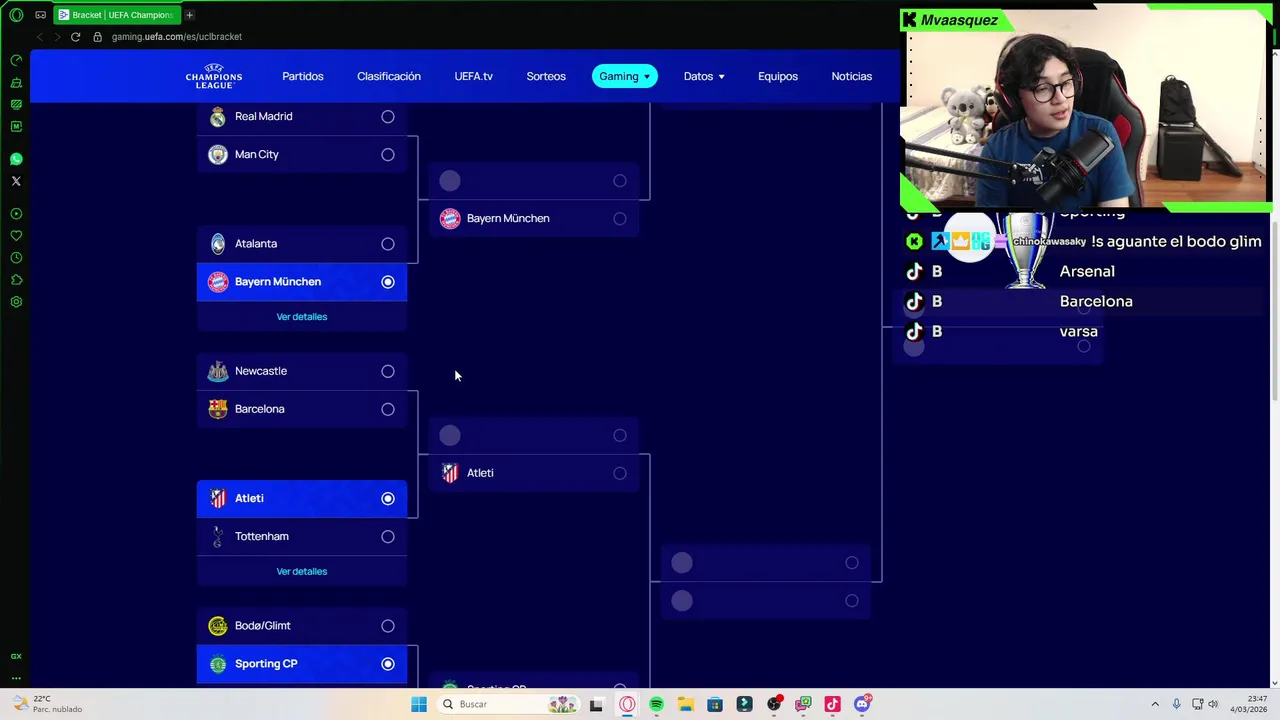
Task: Click the Bayern München highlighted team row
Action: 302,282
